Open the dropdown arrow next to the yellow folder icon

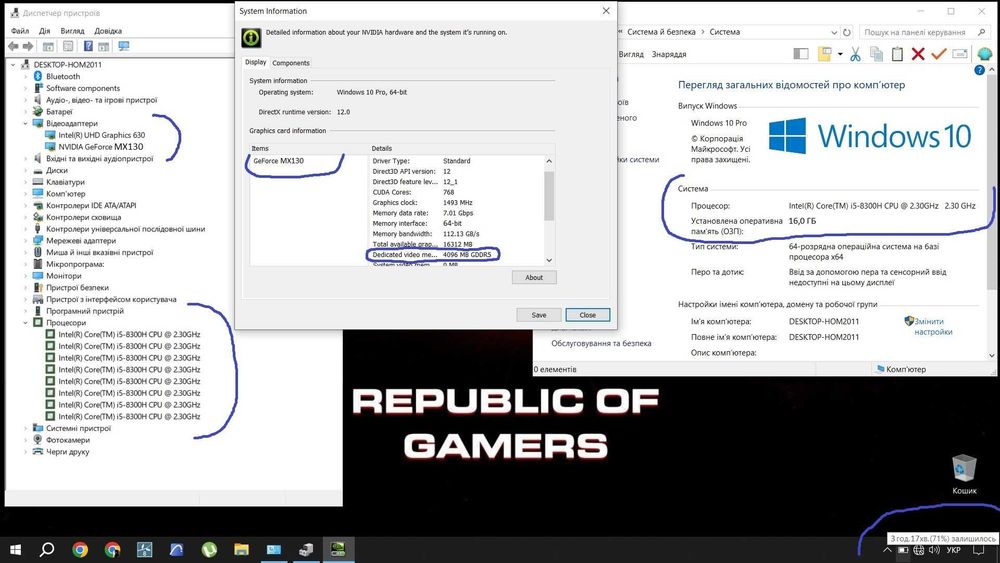click(x=840, y=54)
